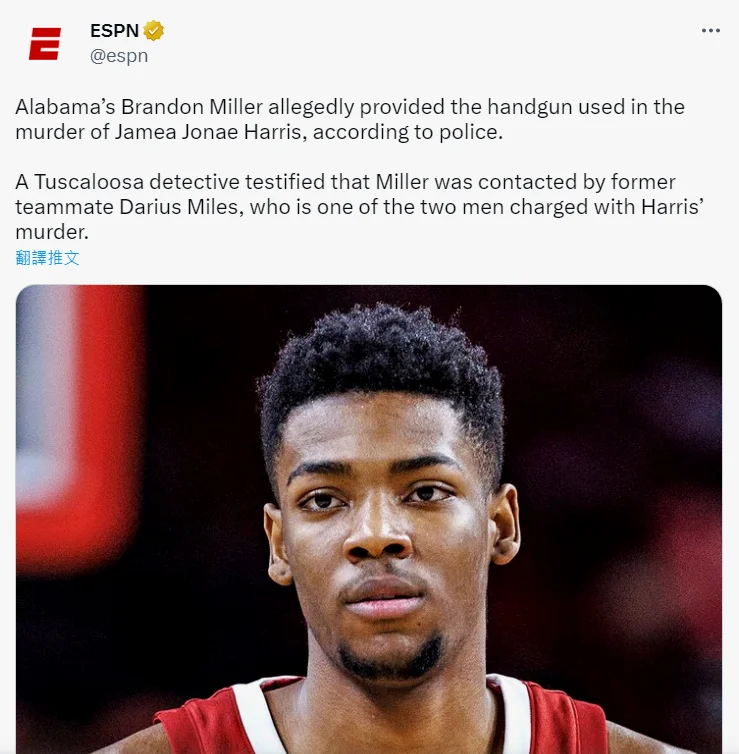Open the @espn handle profile
The height and width of the screenshot is (754, 739).
tap(119, 56)
